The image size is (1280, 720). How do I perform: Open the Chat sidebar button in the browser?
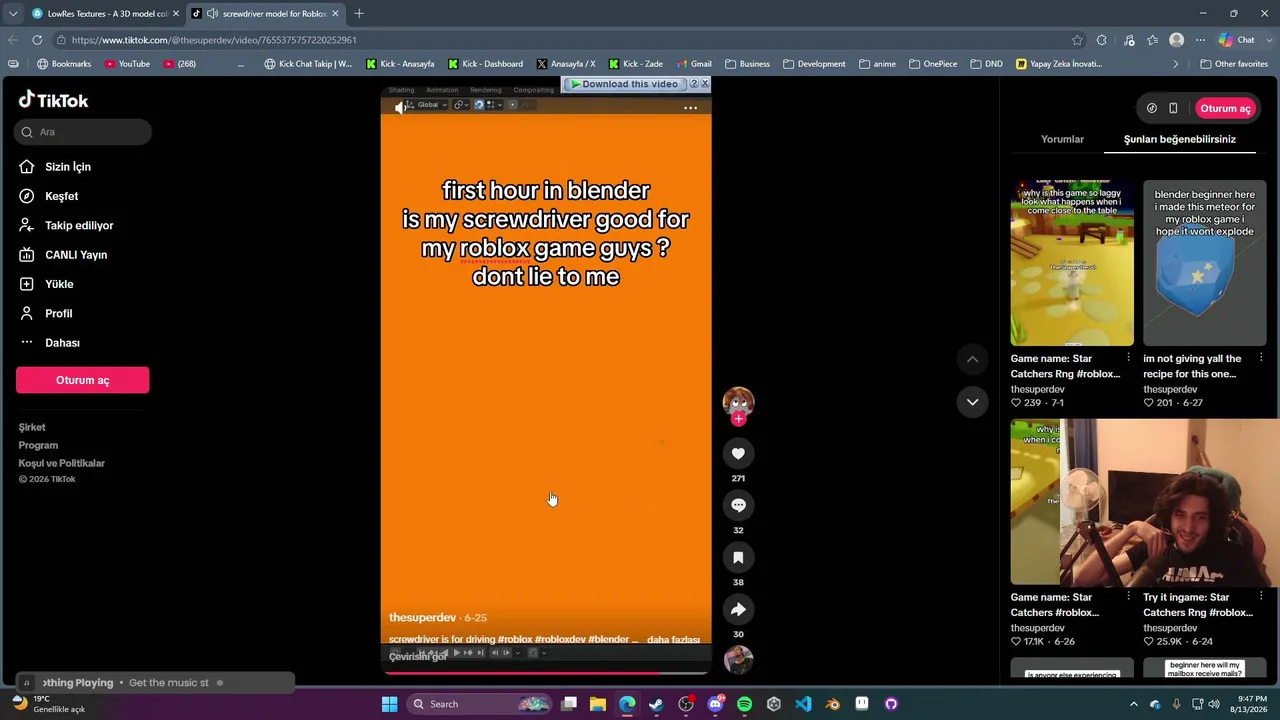1236,40
